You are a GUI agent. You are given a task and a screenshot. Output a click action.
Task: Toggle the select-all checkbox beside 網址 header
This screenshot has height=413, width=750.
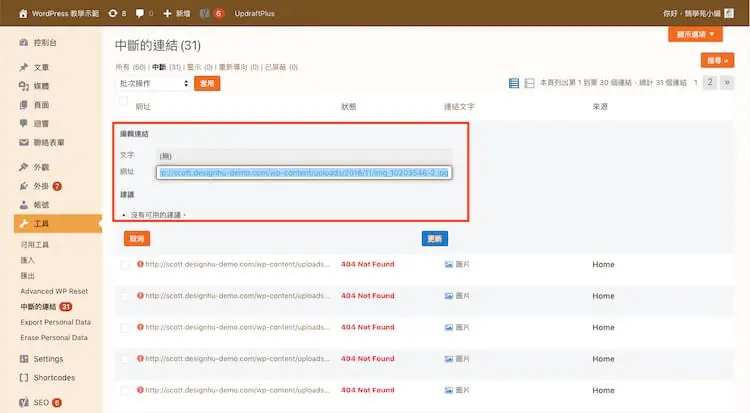(x=123, y=100)
